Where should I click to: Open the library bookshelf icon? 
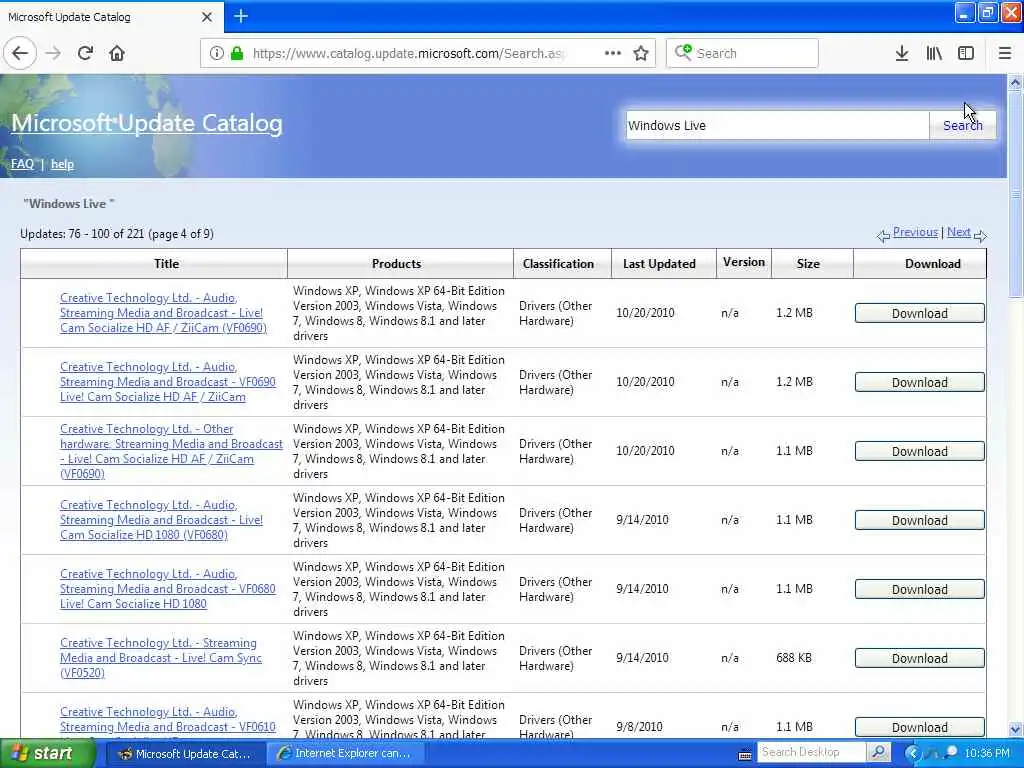click(934, 53)
